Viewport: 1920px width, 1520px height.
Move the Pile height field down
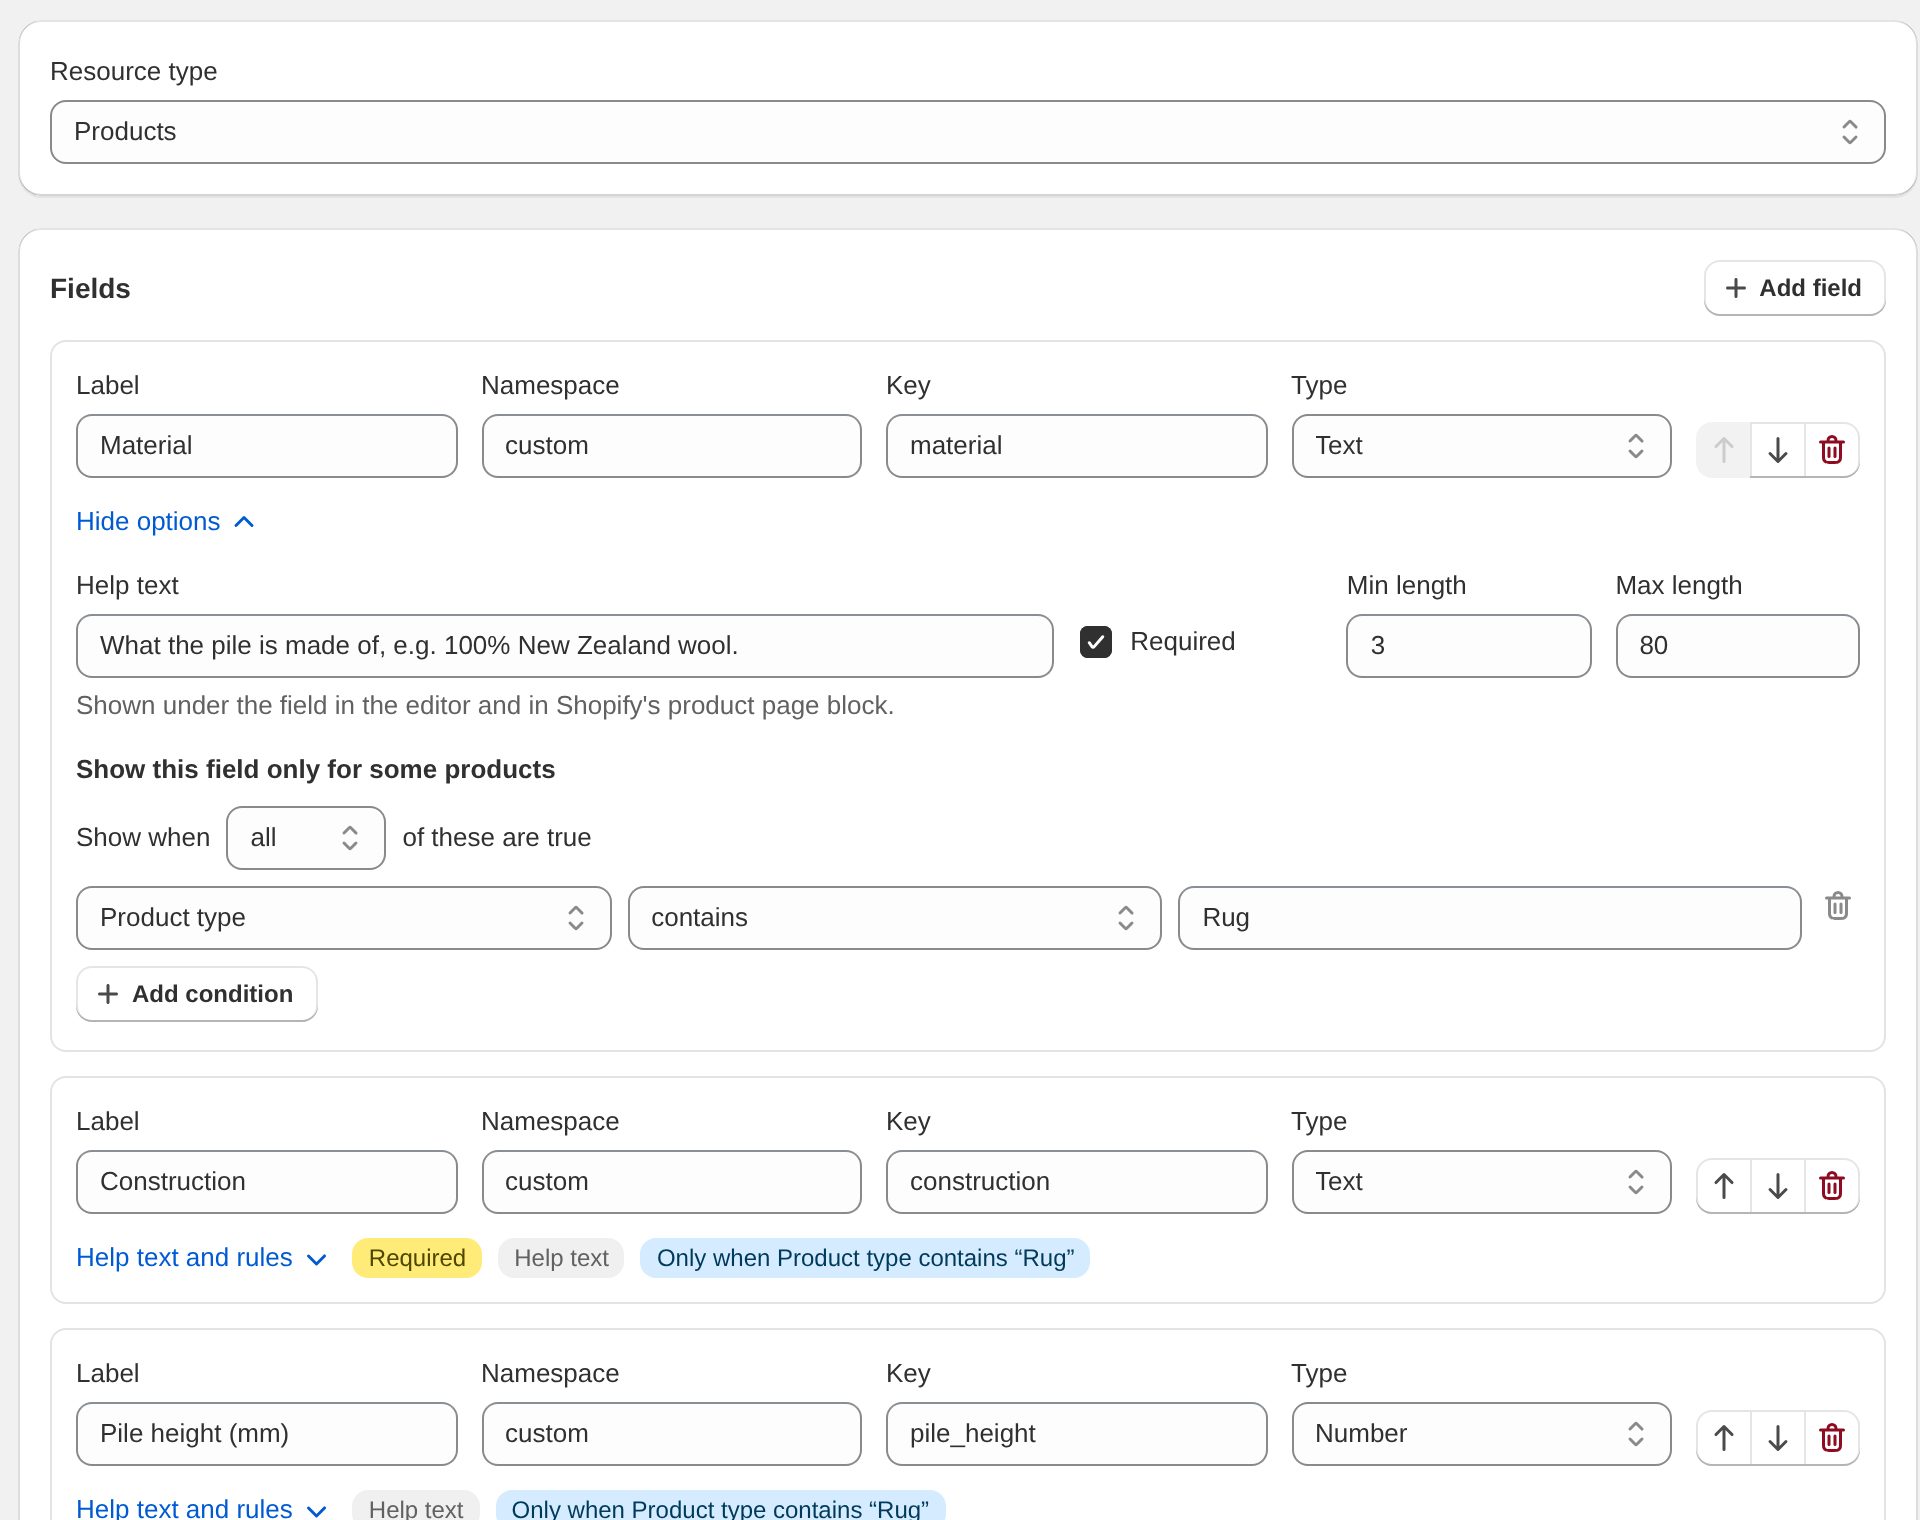tap(1777, 1438)
